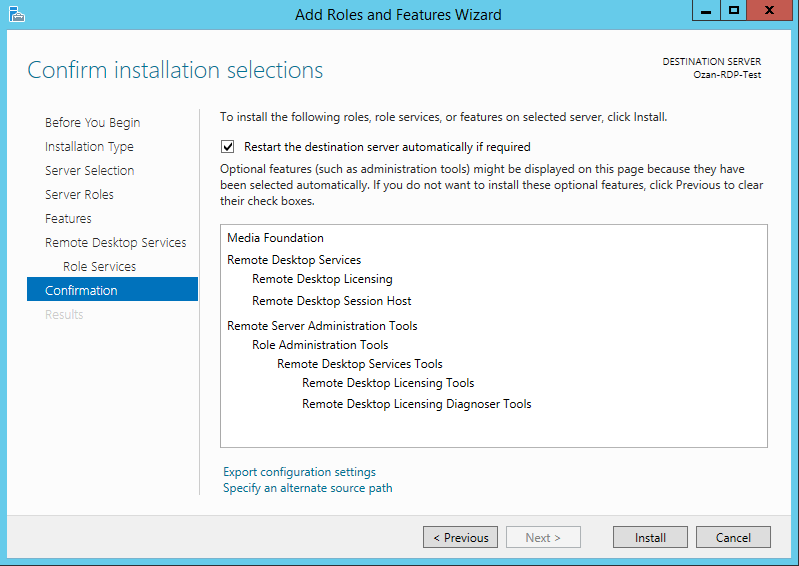This screenshot has width=799, height=566.
Task: Maximize the wizard window
Action: point(734,11)
